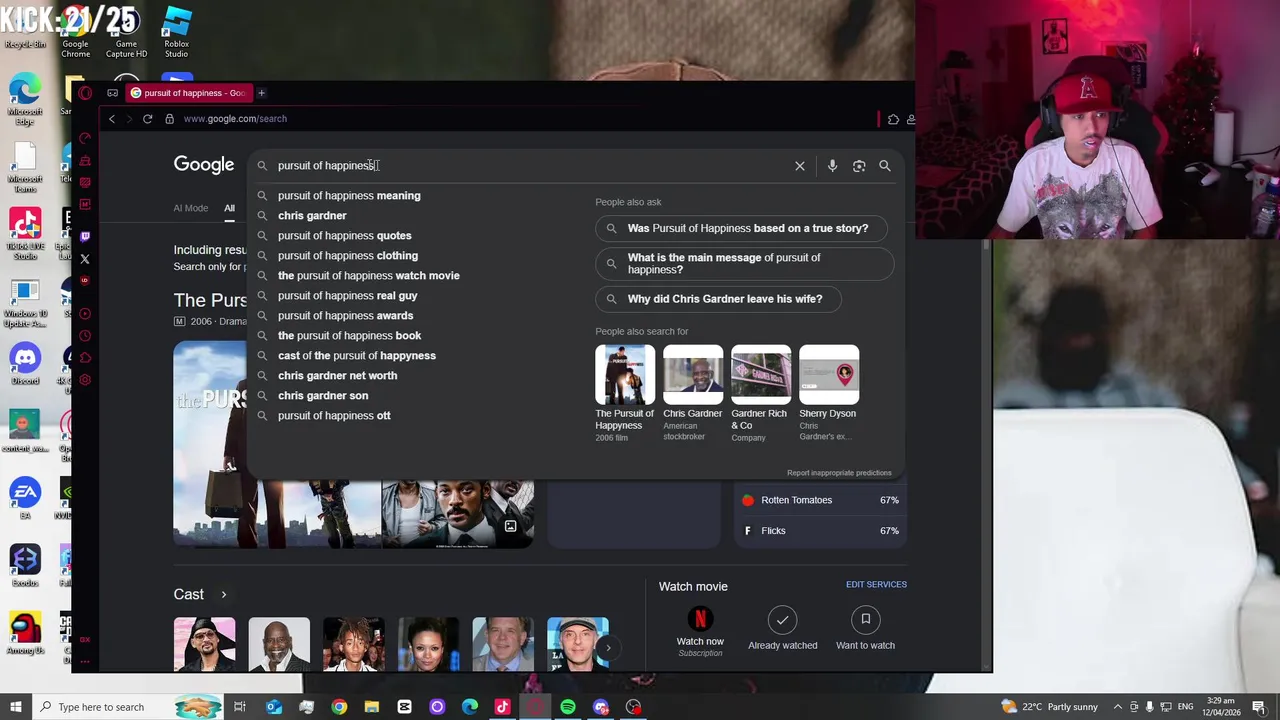Open the Rotten Tomatoes 67% rating

[x=820, y=500]
